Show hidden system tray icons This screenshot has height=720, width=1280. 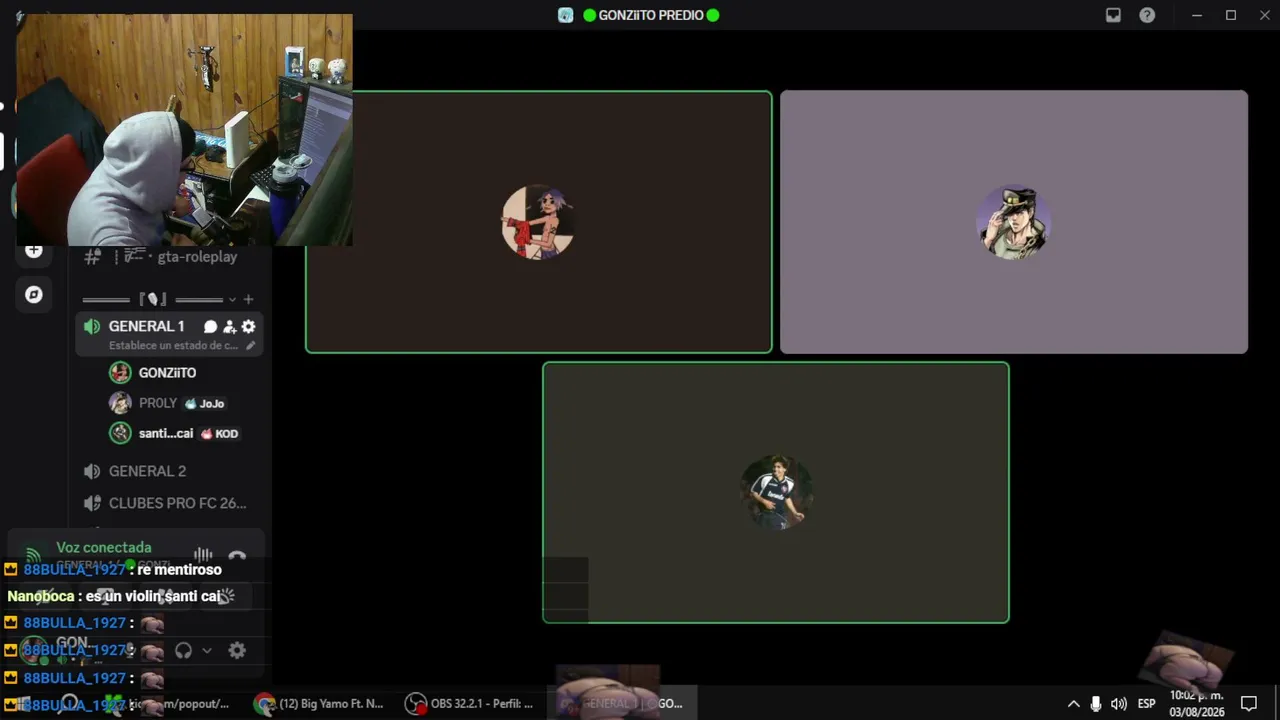[x=1074, y=703]
